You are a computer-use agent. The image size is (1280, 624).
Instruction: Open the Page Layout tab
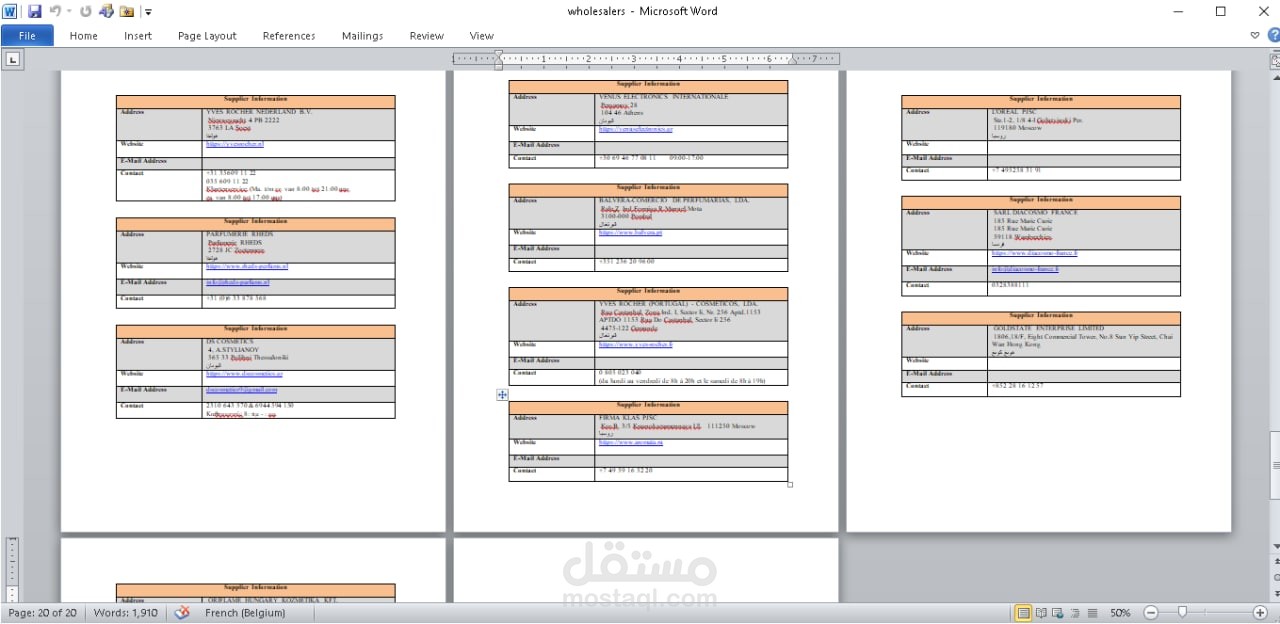(x=207, y=36)
